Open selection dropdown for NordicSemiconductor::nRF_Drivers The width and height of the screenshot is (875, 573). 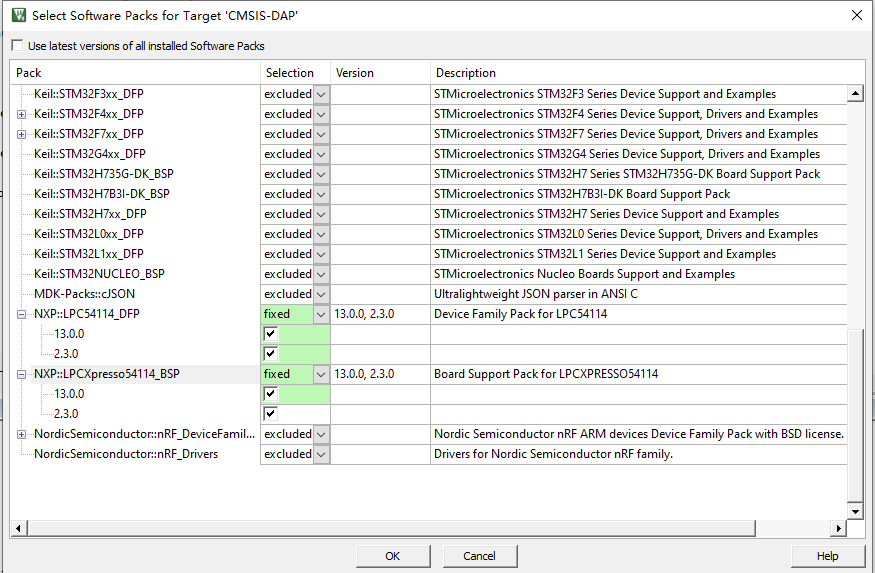click(321, 454)
